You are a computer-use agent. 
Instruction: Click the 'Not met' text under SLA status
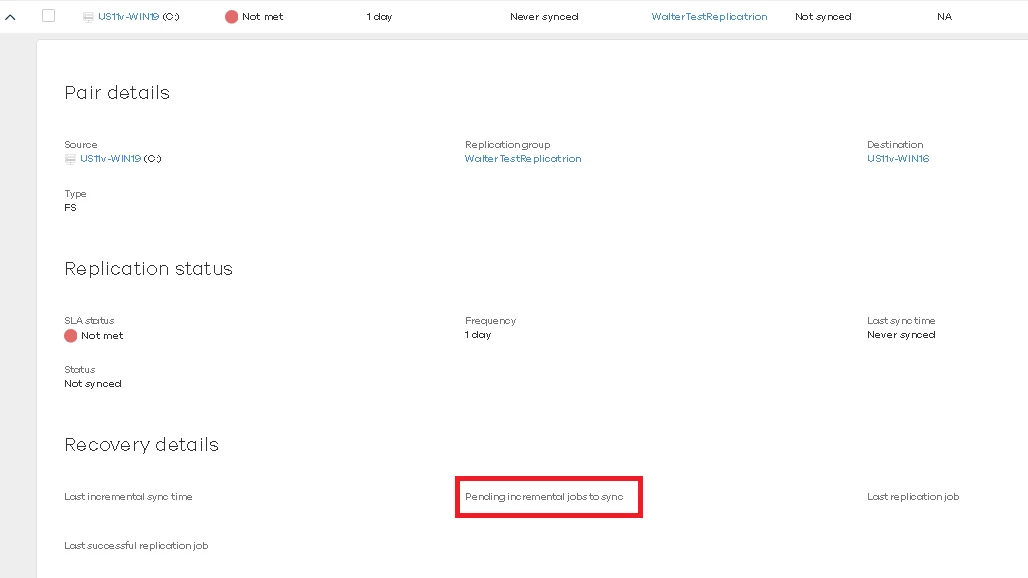click(102, 336)
